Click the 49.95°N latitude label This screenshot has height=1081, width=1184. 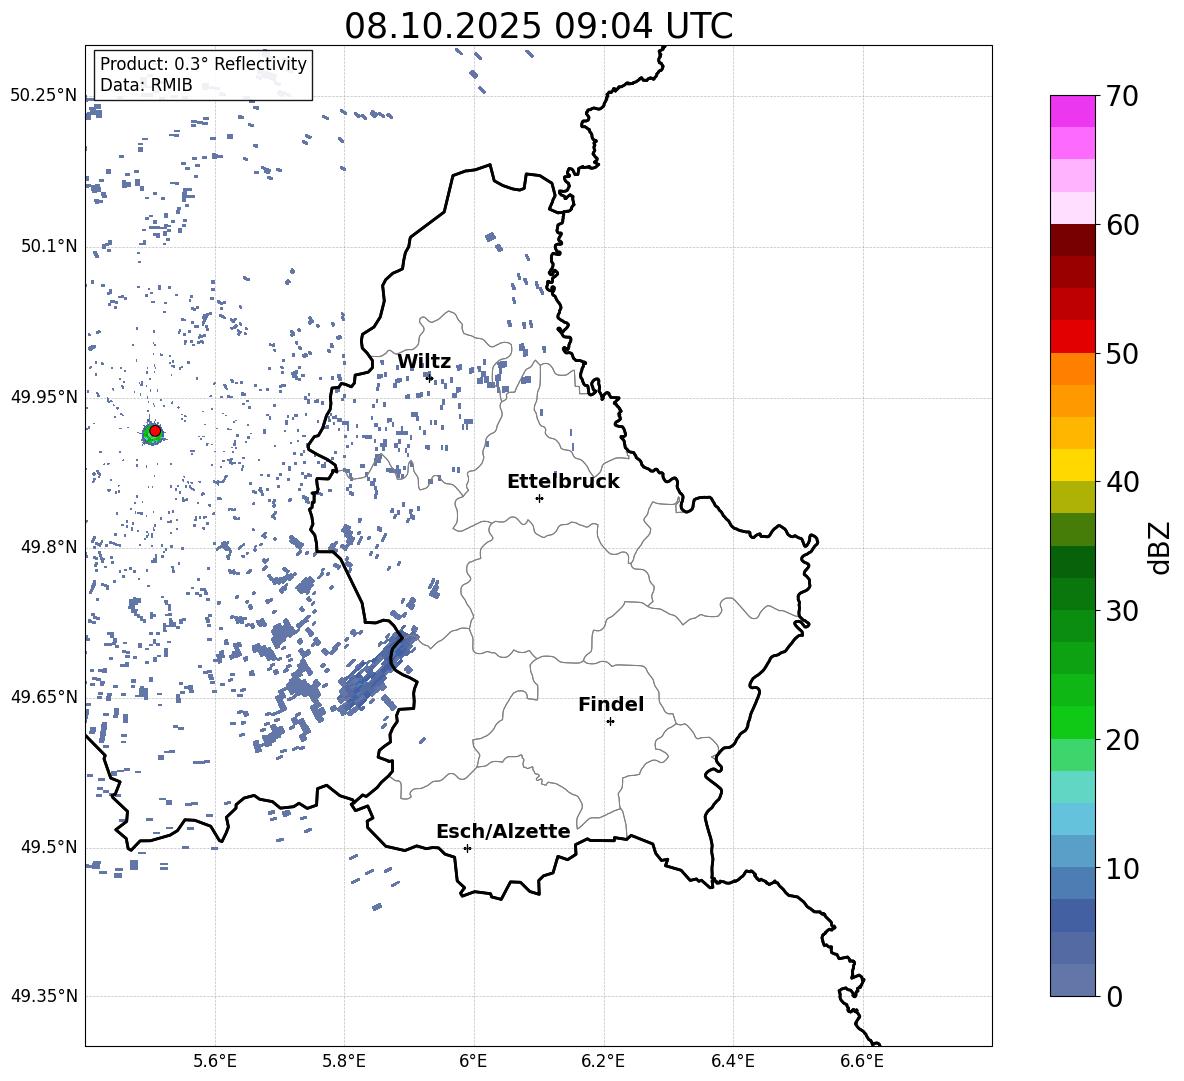pos(44,397)
